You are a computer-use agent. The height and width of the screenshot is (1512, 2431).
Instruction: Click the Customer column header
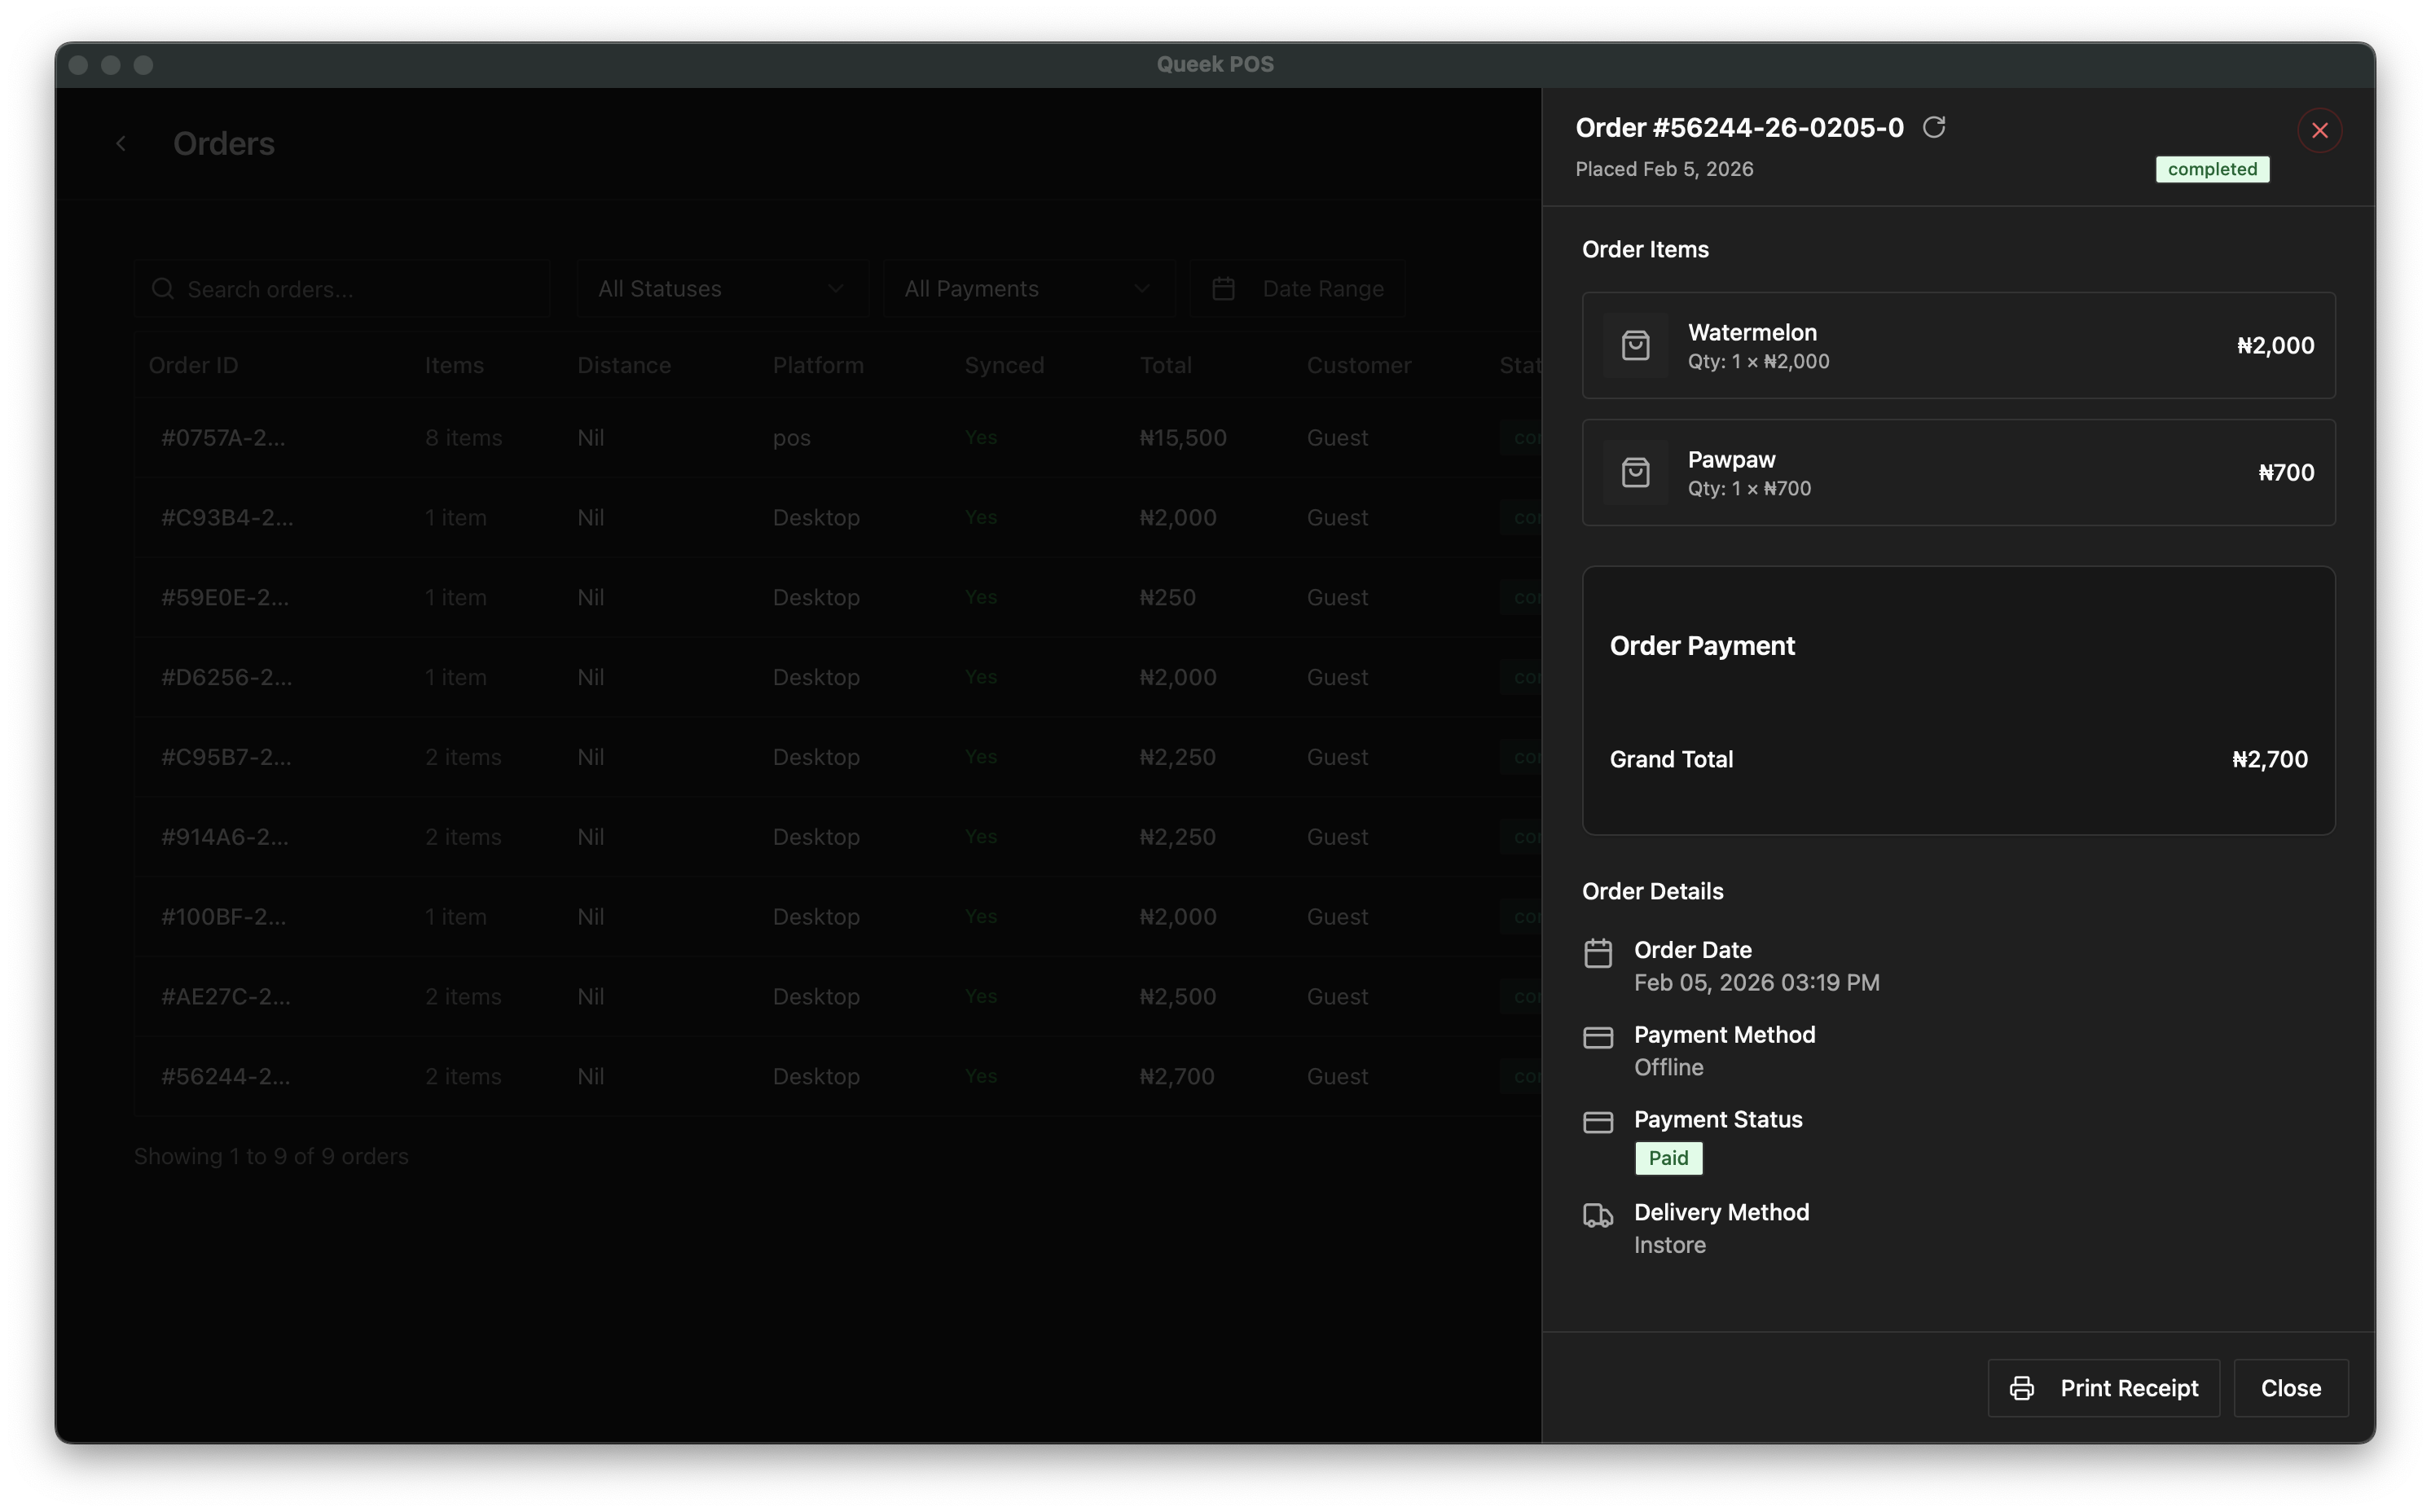coord(1359,365)
